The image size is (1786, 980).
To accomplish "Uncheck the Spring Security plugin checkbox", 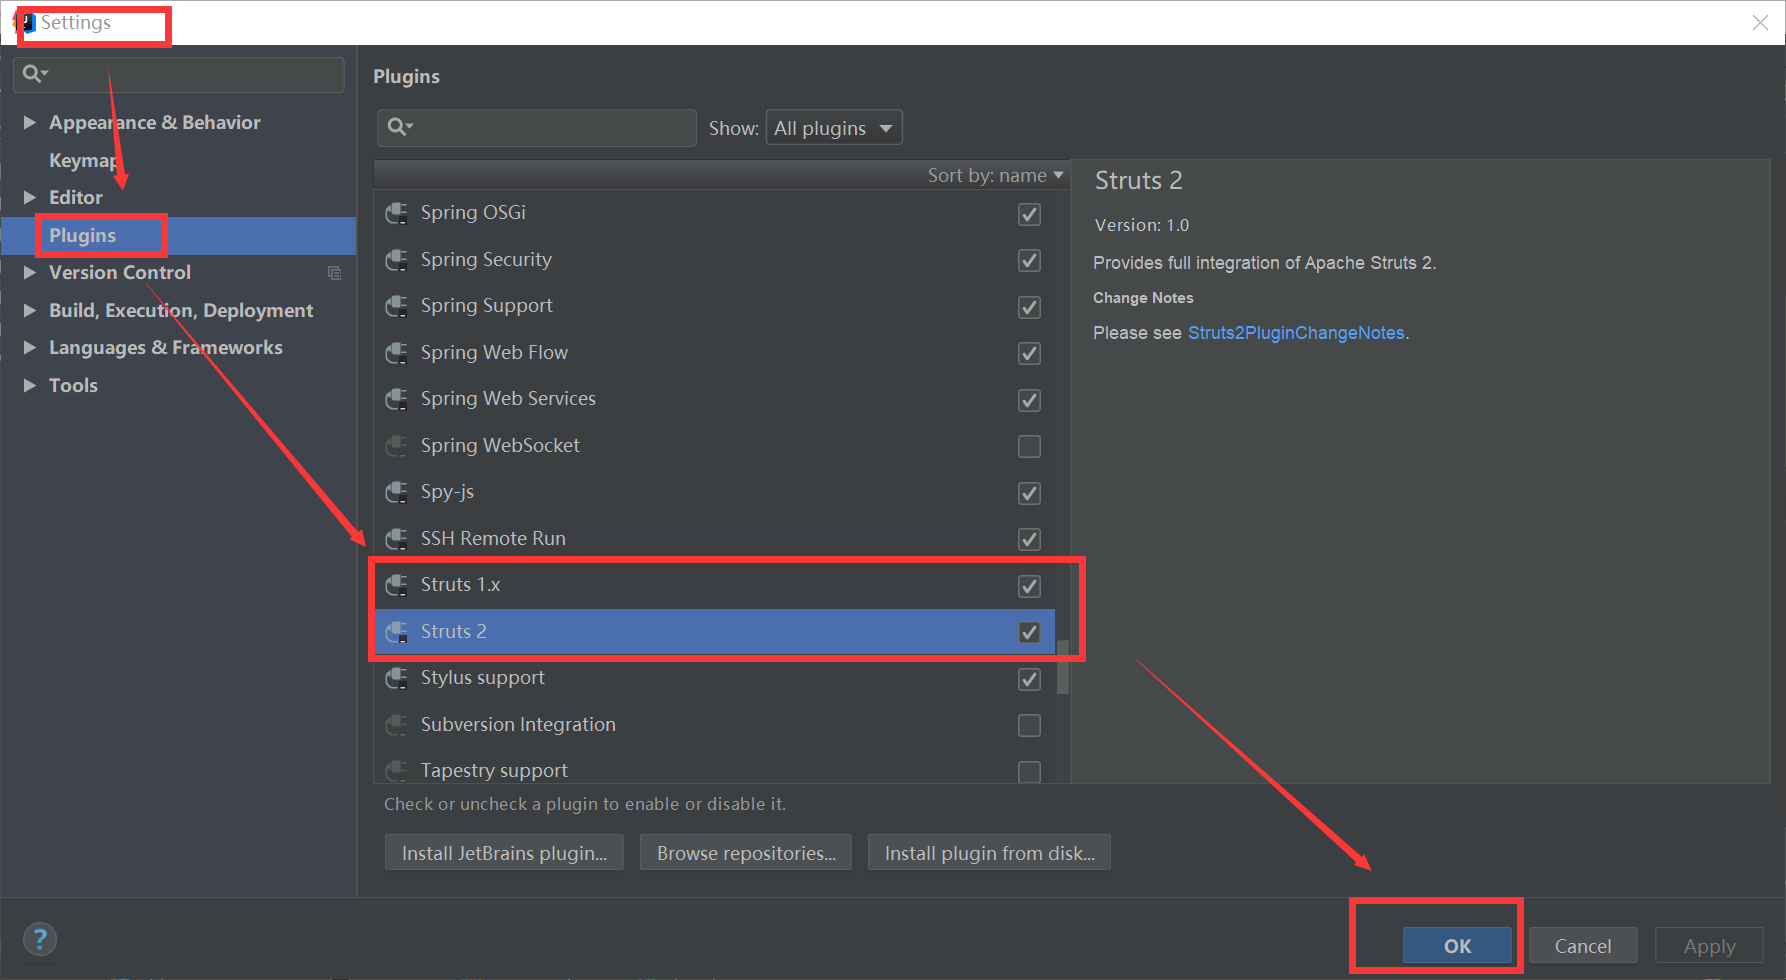I will point(1029,261).
